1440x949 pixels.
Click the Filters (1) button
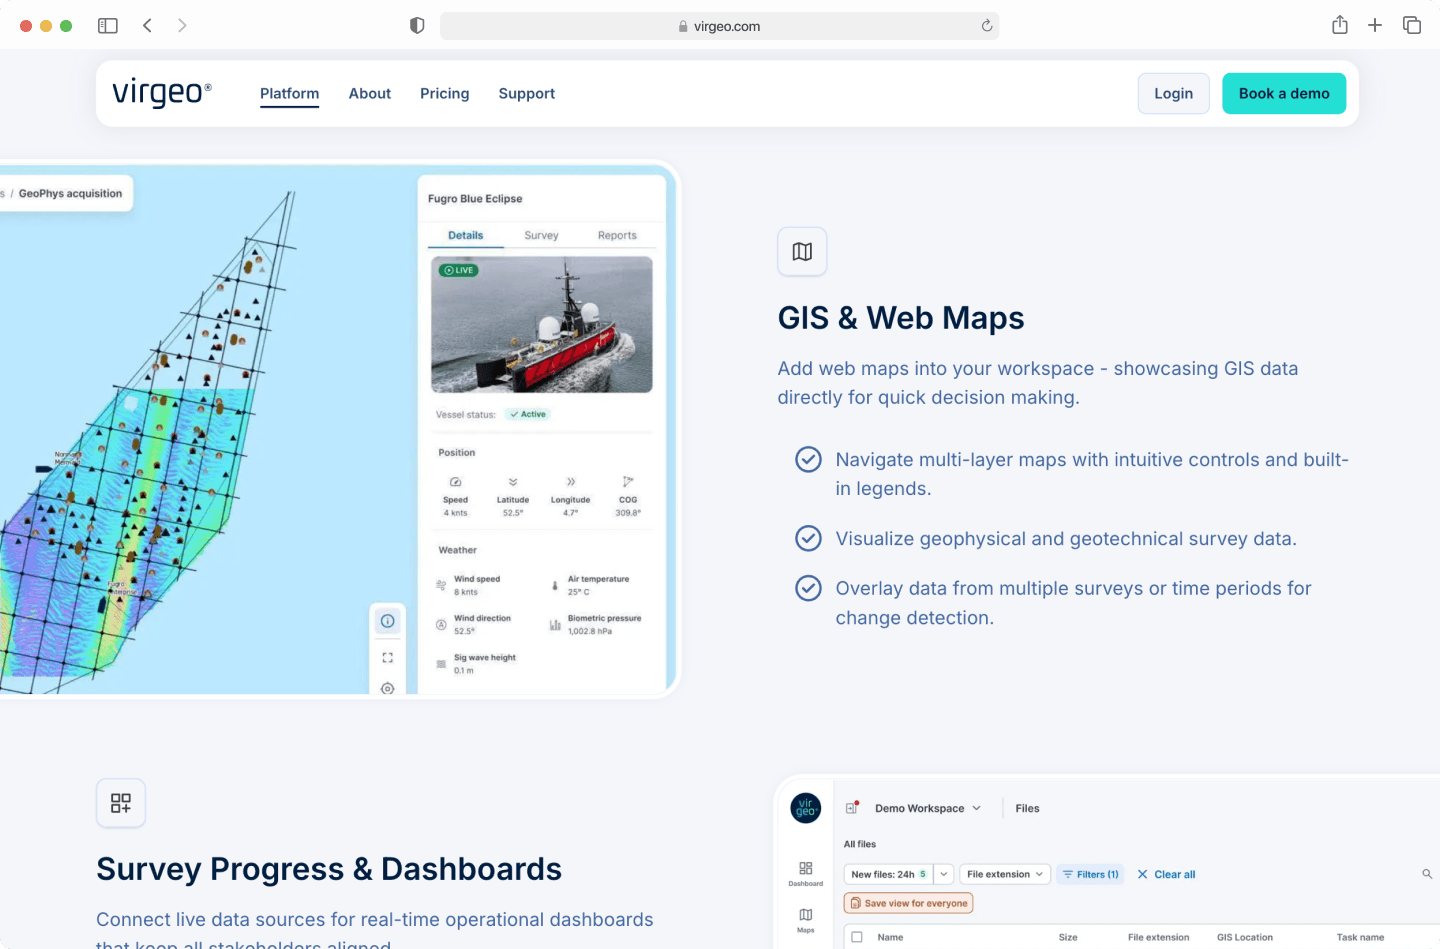pyautogui.click(x=1090, y=874)
